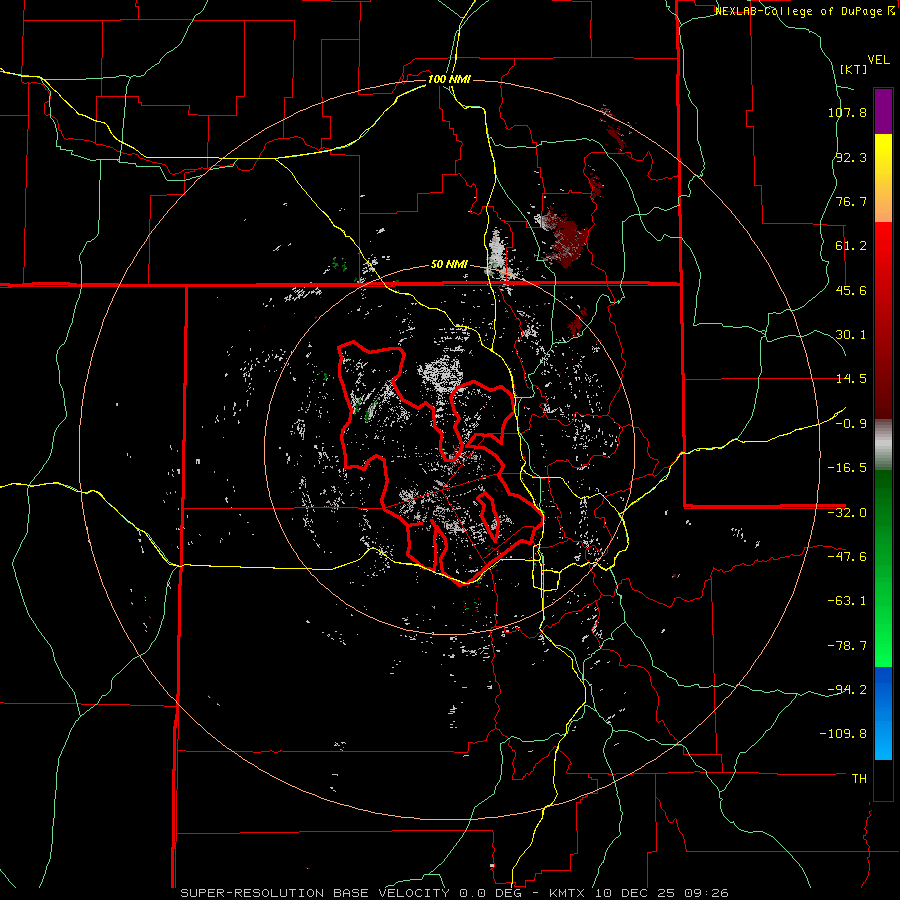Pick the purple segment of velocity color bar
The image size is (900, 900).
pos(883,111)
